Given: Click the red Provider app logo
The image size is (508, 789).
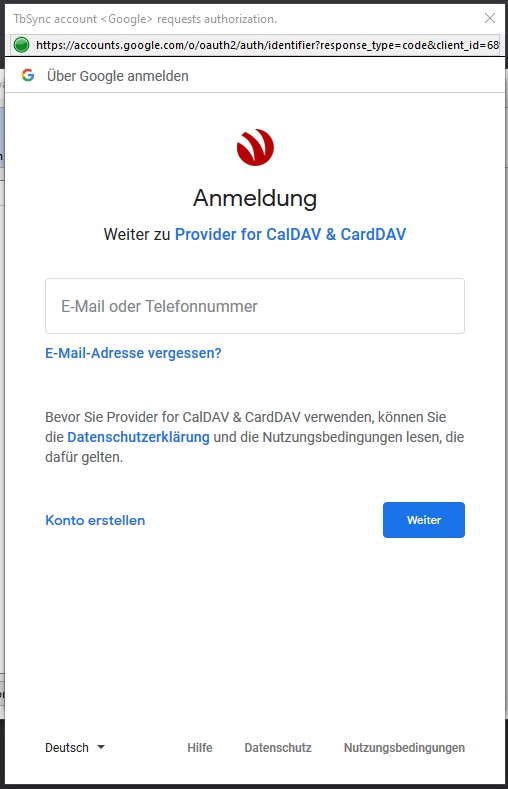Looking at the screenshot, I should pos(255,147).
